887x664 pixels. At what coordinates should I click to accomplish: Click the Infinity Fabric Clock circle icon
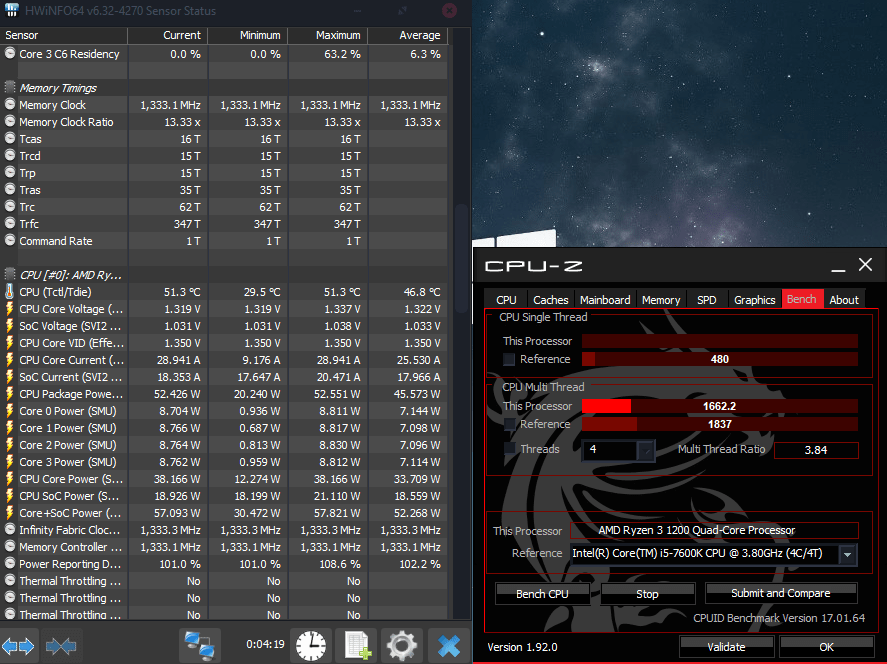pyautogui.click(x=10, y=529)
